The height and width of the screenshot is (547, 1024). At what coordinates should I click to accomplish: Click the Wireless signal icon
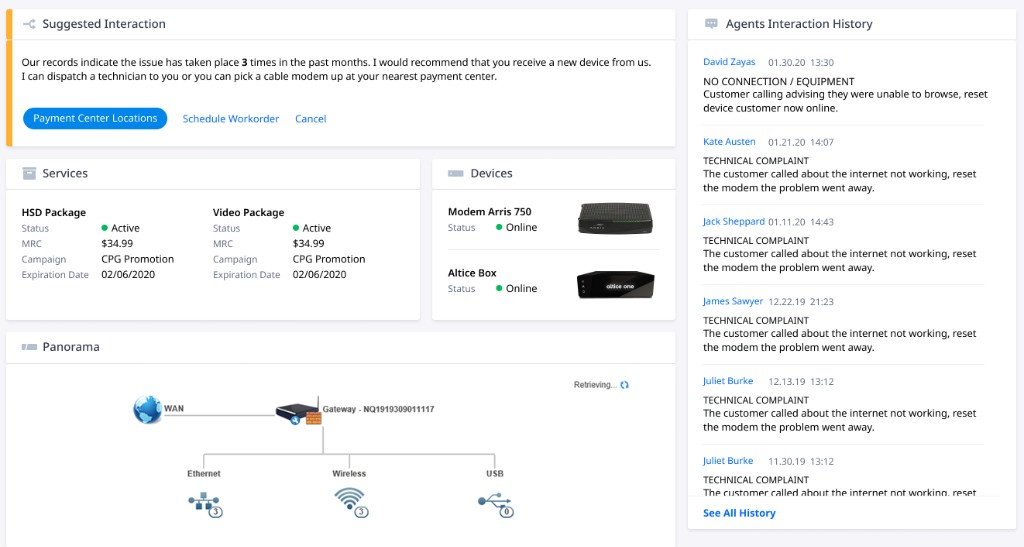[351, 503]
